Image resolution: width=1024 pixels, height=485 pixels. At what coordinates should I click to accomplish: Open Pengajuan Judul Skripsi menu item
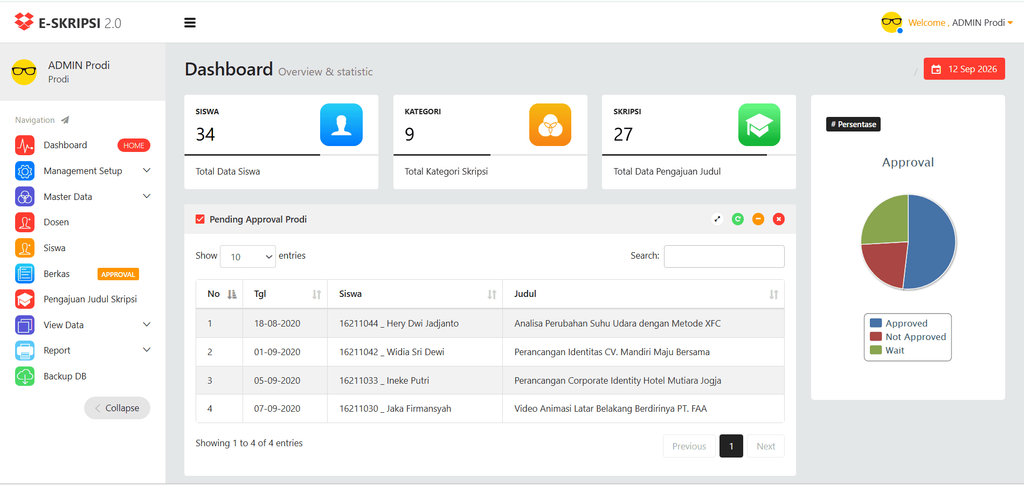90,299
